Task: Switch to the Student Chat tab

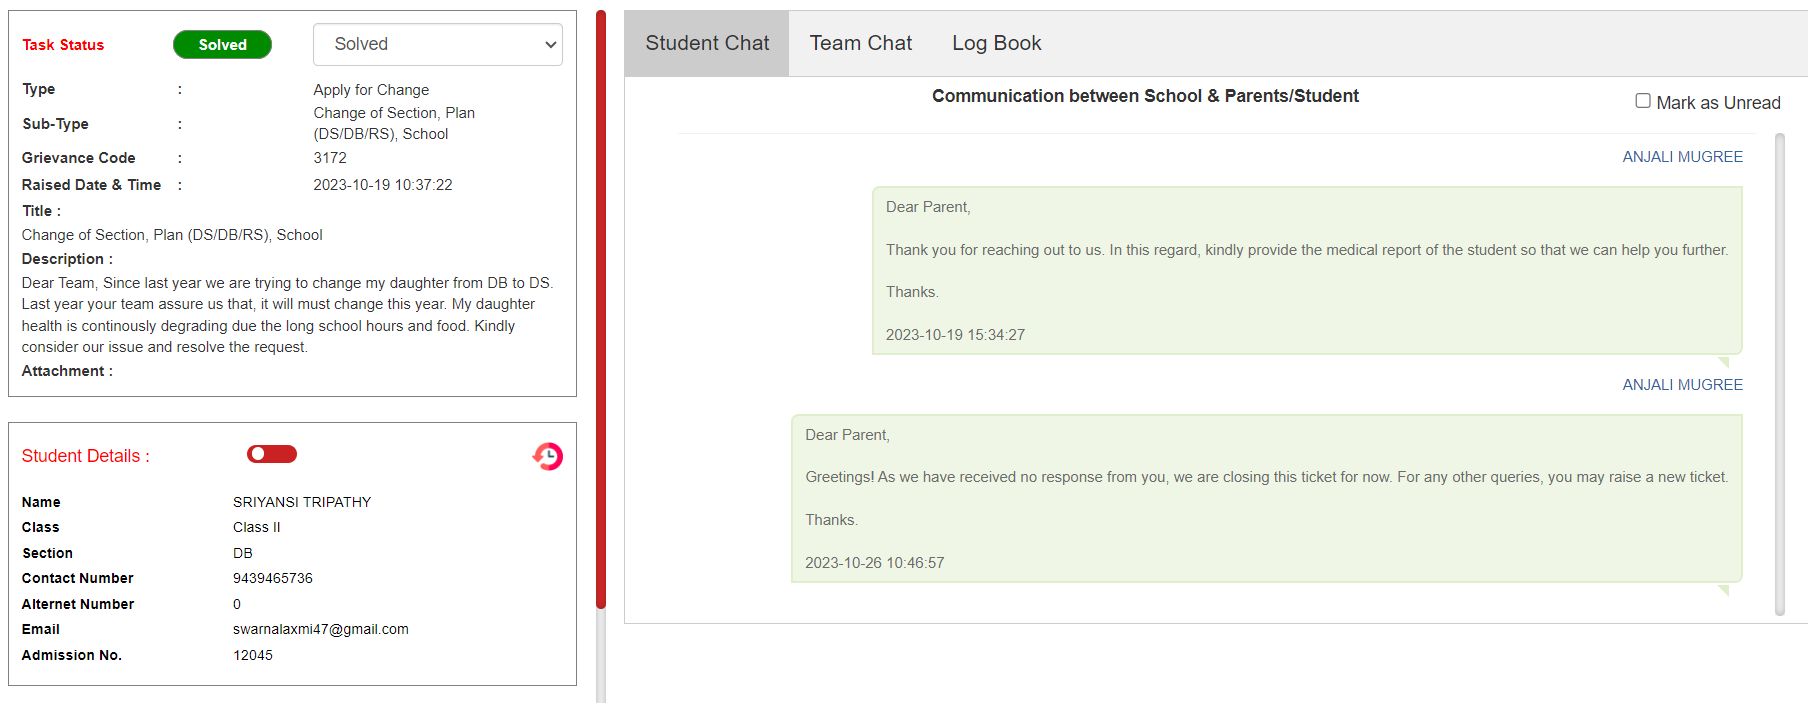Action: [707, 43]
